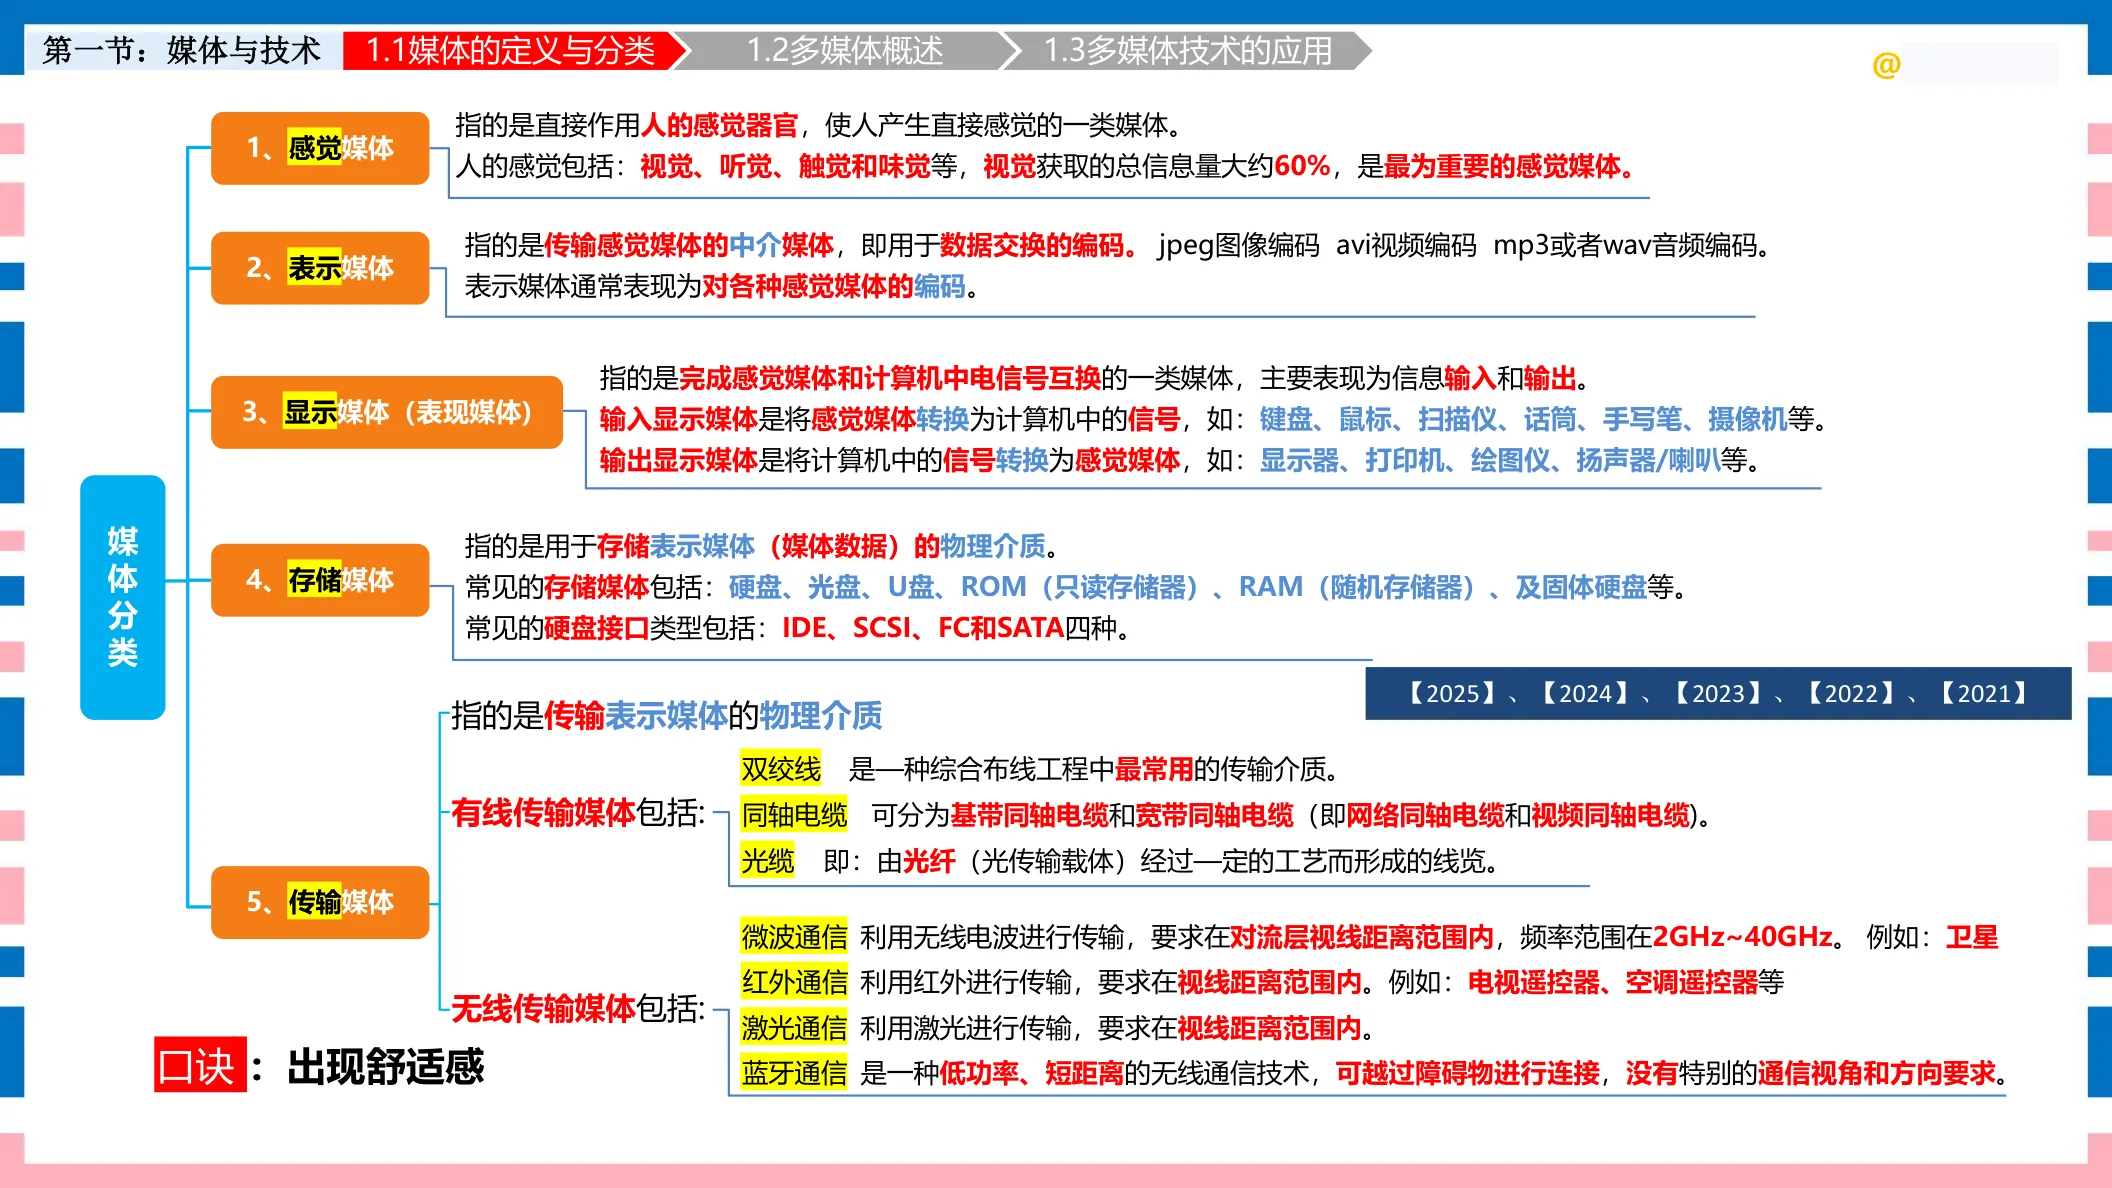Click the red text IDE、SCSI、FC和SATA
Screen dimensions: 2112x1188
922,628
